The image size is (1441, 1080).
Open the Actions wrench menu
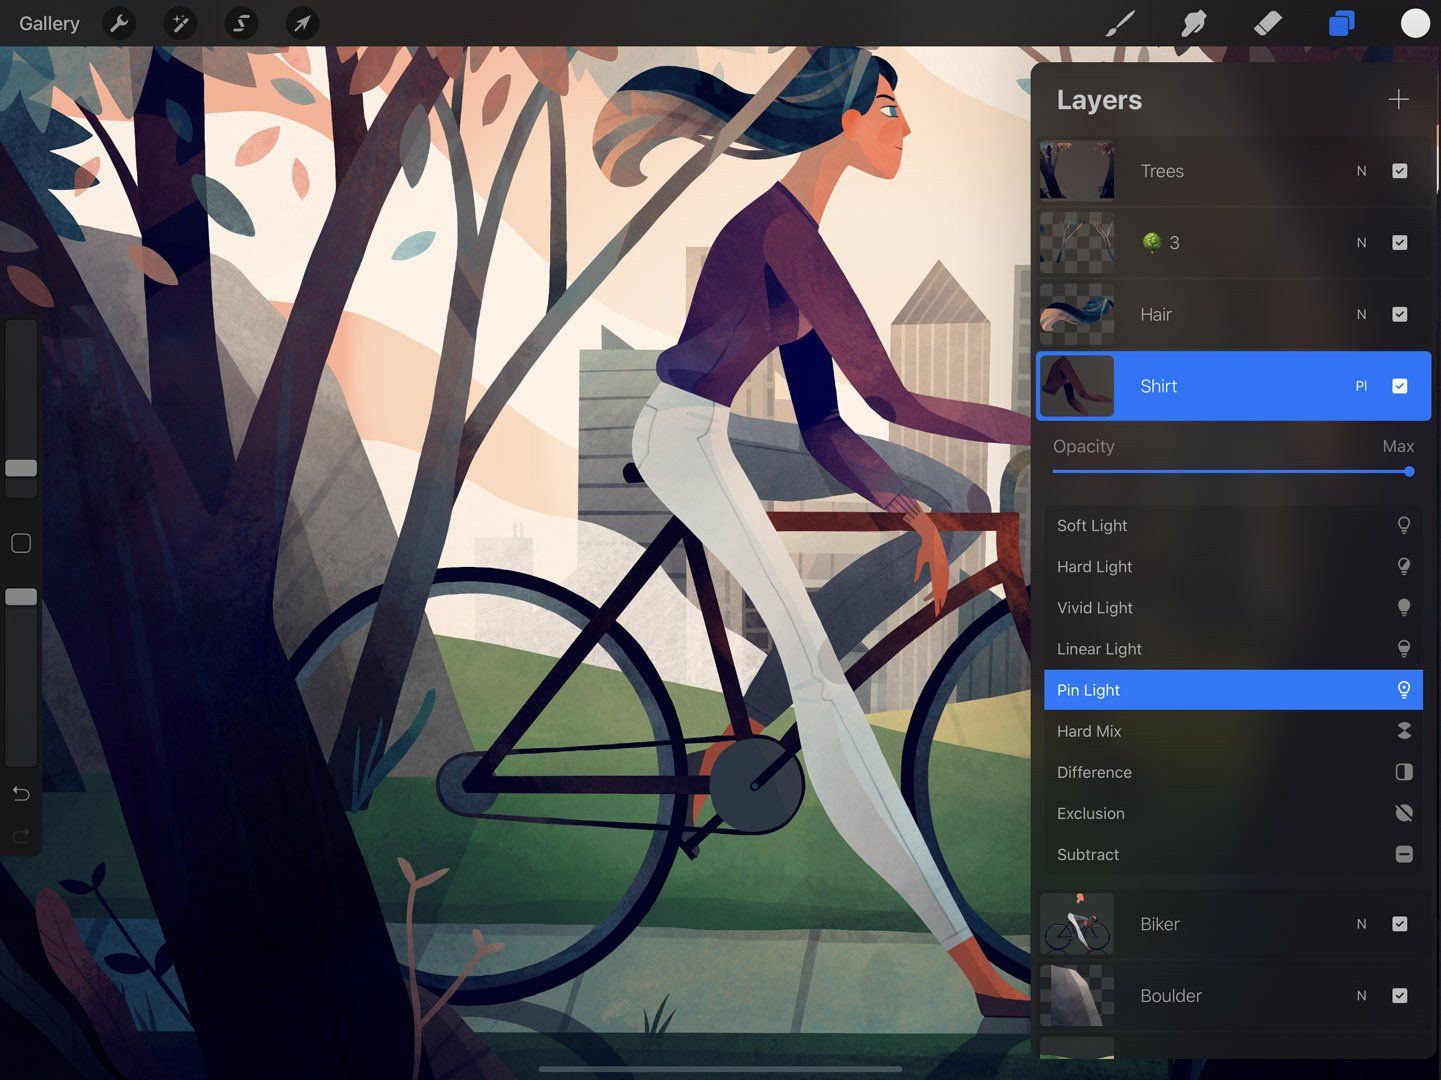click(x=120, y=23)
